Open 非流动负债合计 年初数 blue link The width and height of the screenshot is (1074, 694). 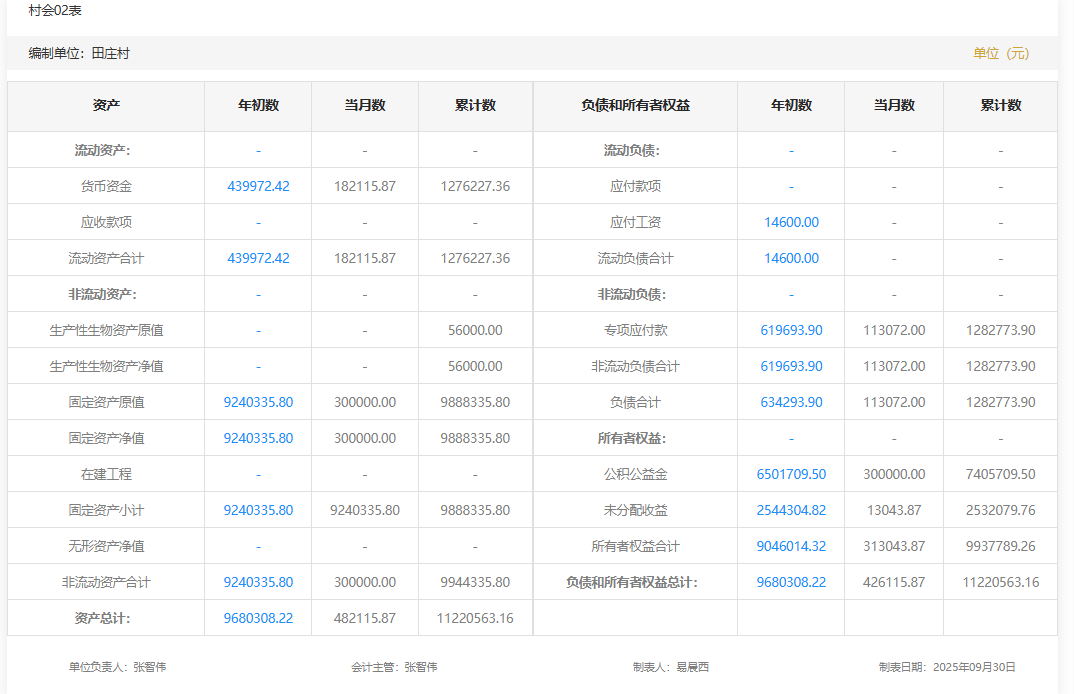(791, 366)
